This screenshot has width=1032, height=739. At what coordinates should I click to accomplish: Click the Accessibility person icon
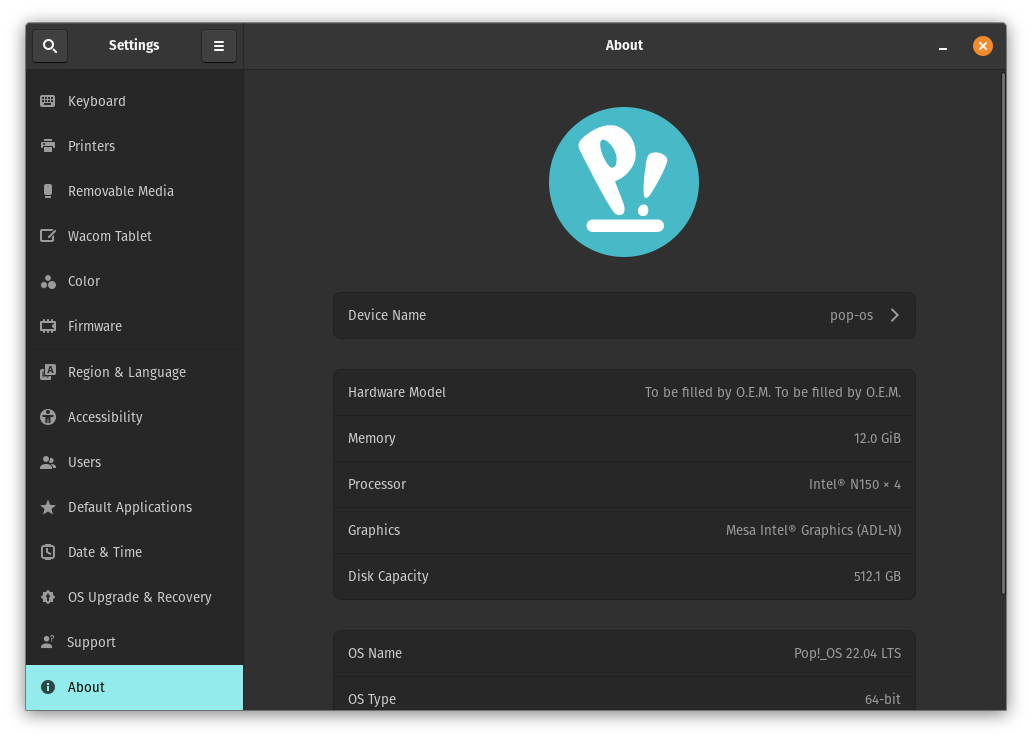[47, 417]
